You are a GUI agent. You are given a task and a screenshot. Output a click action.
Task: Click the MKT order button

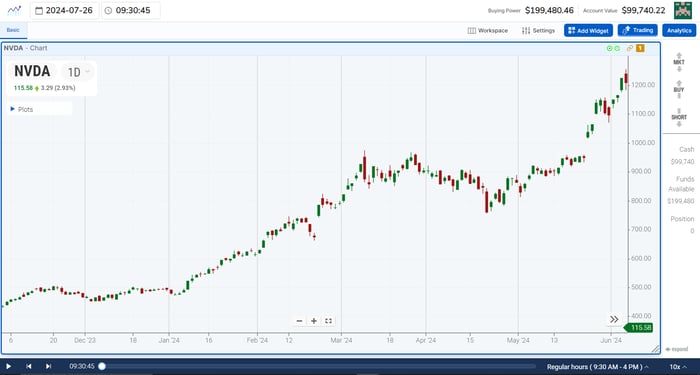[x=679, y=62]
